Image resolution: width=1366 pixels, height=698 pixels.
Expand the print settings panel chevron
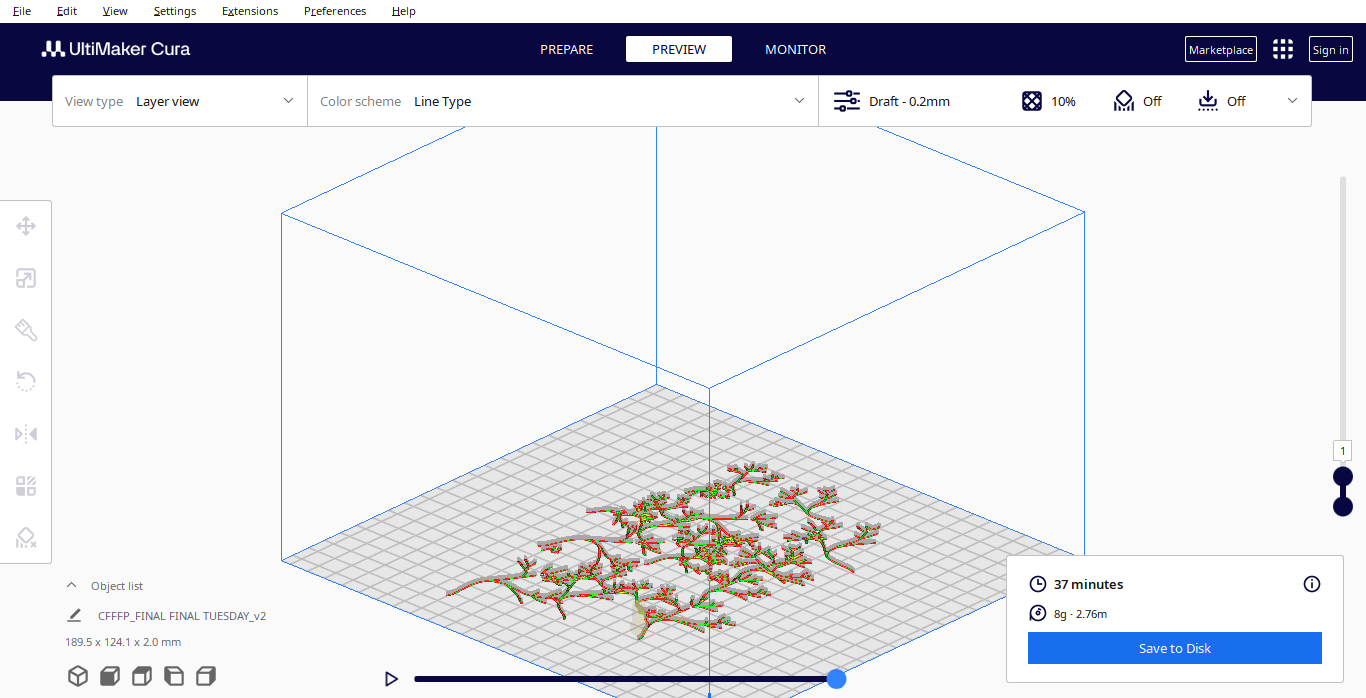click(x=1292, y=101)
